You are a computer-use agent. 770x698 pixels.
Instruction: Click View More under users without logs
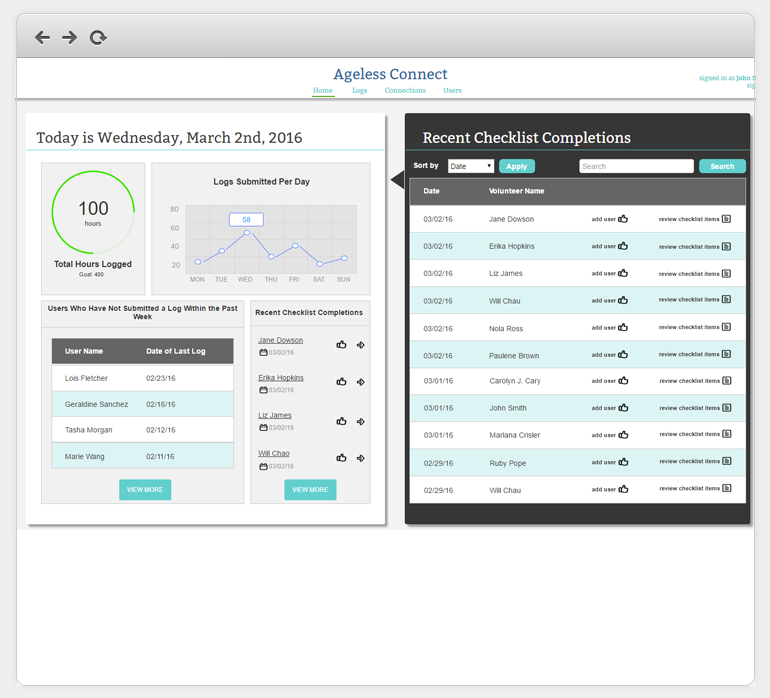pyautogui.click(x=145, y=490)
